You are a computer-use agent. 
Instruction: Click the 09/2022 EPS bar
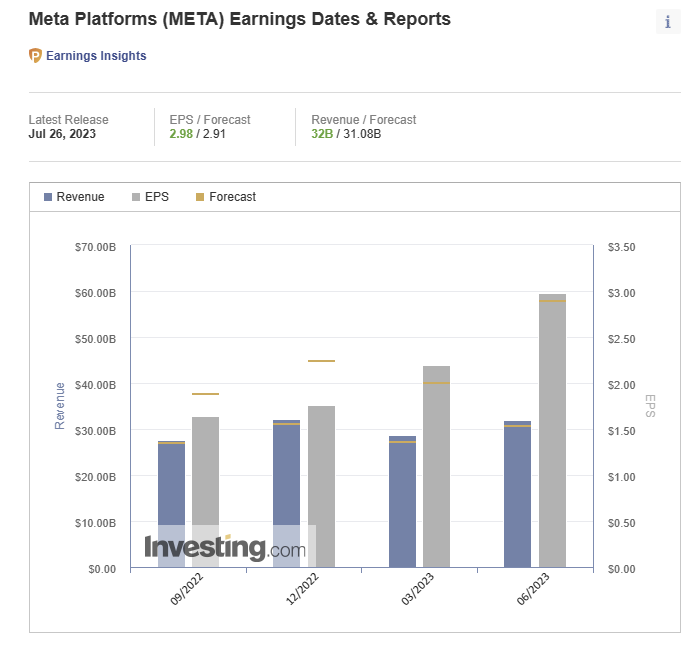[x=205, y=492]
